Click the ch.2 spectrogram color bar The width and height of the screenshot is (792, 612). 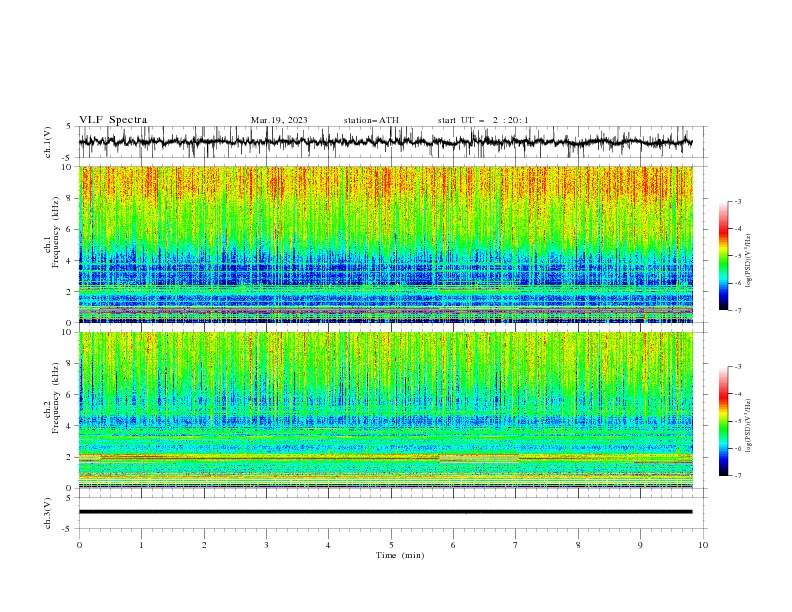pyautogui.click(x=724, y=421)
